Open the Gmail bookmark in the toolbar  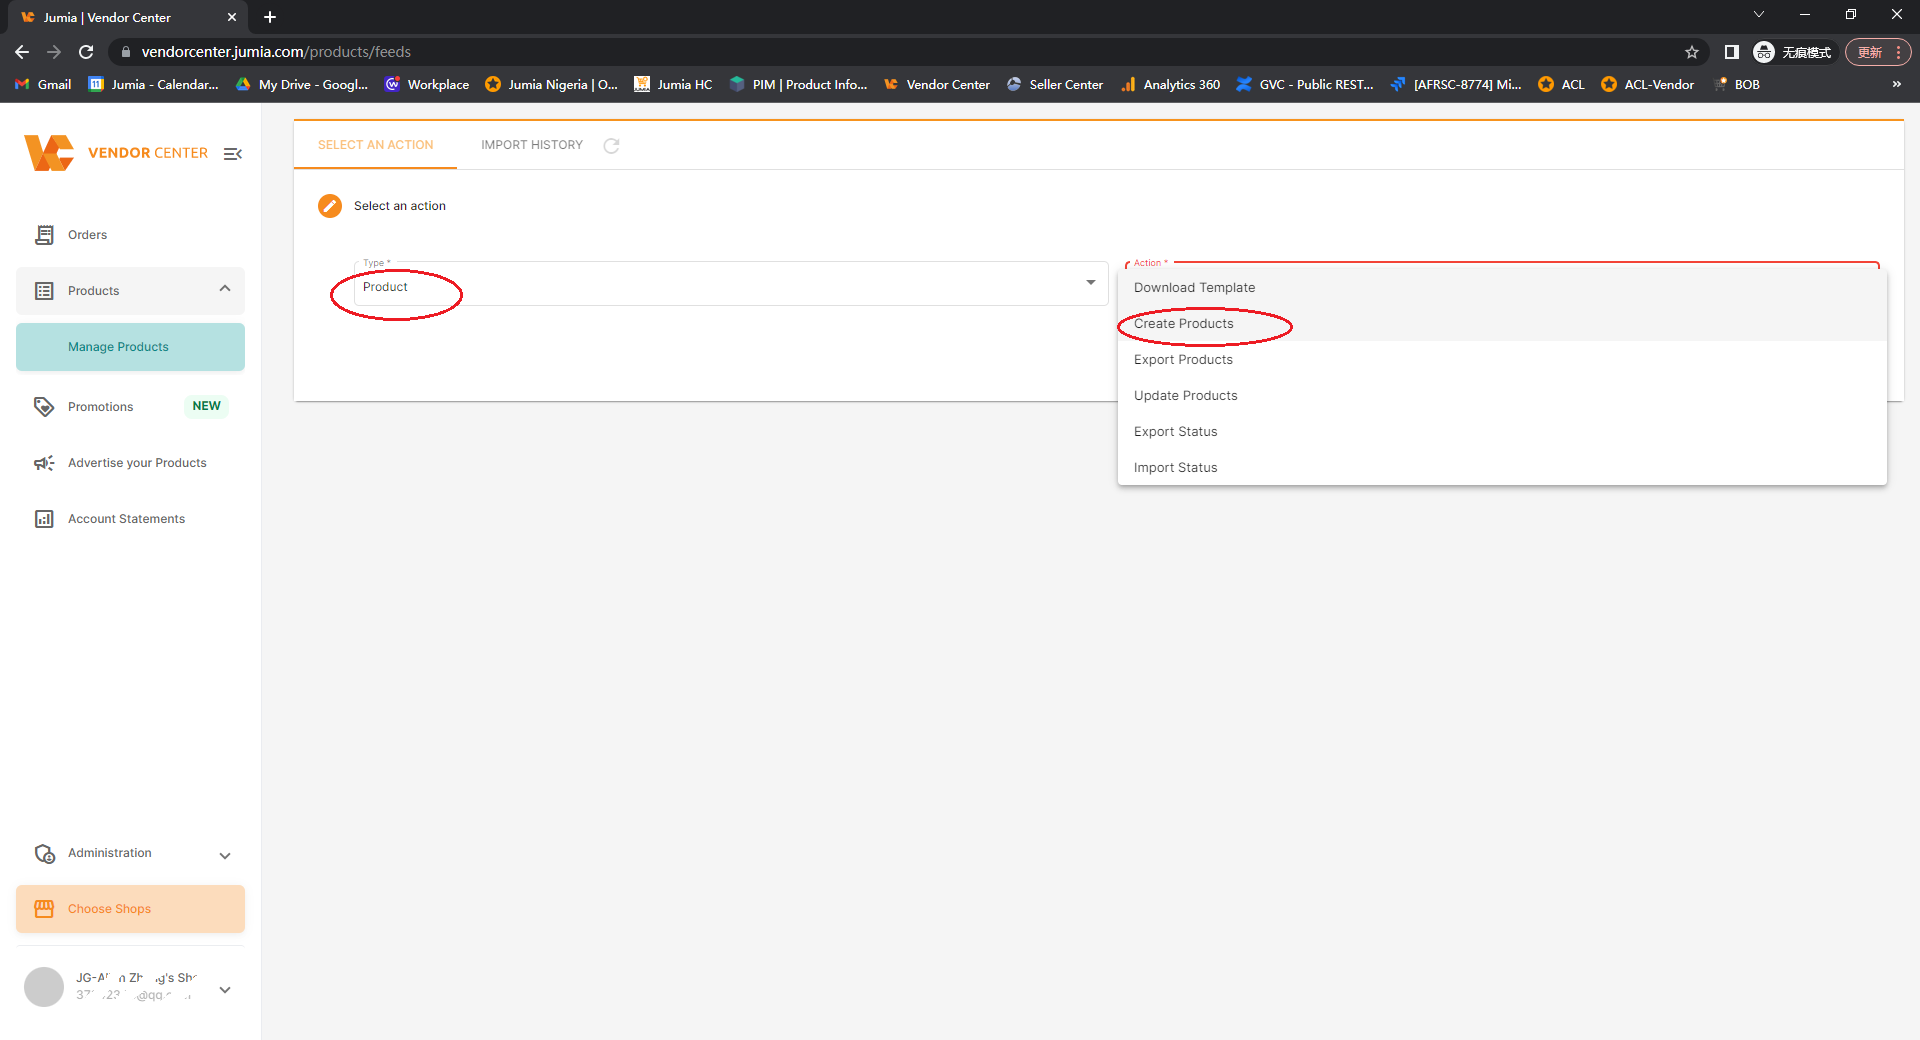[42, 84]
